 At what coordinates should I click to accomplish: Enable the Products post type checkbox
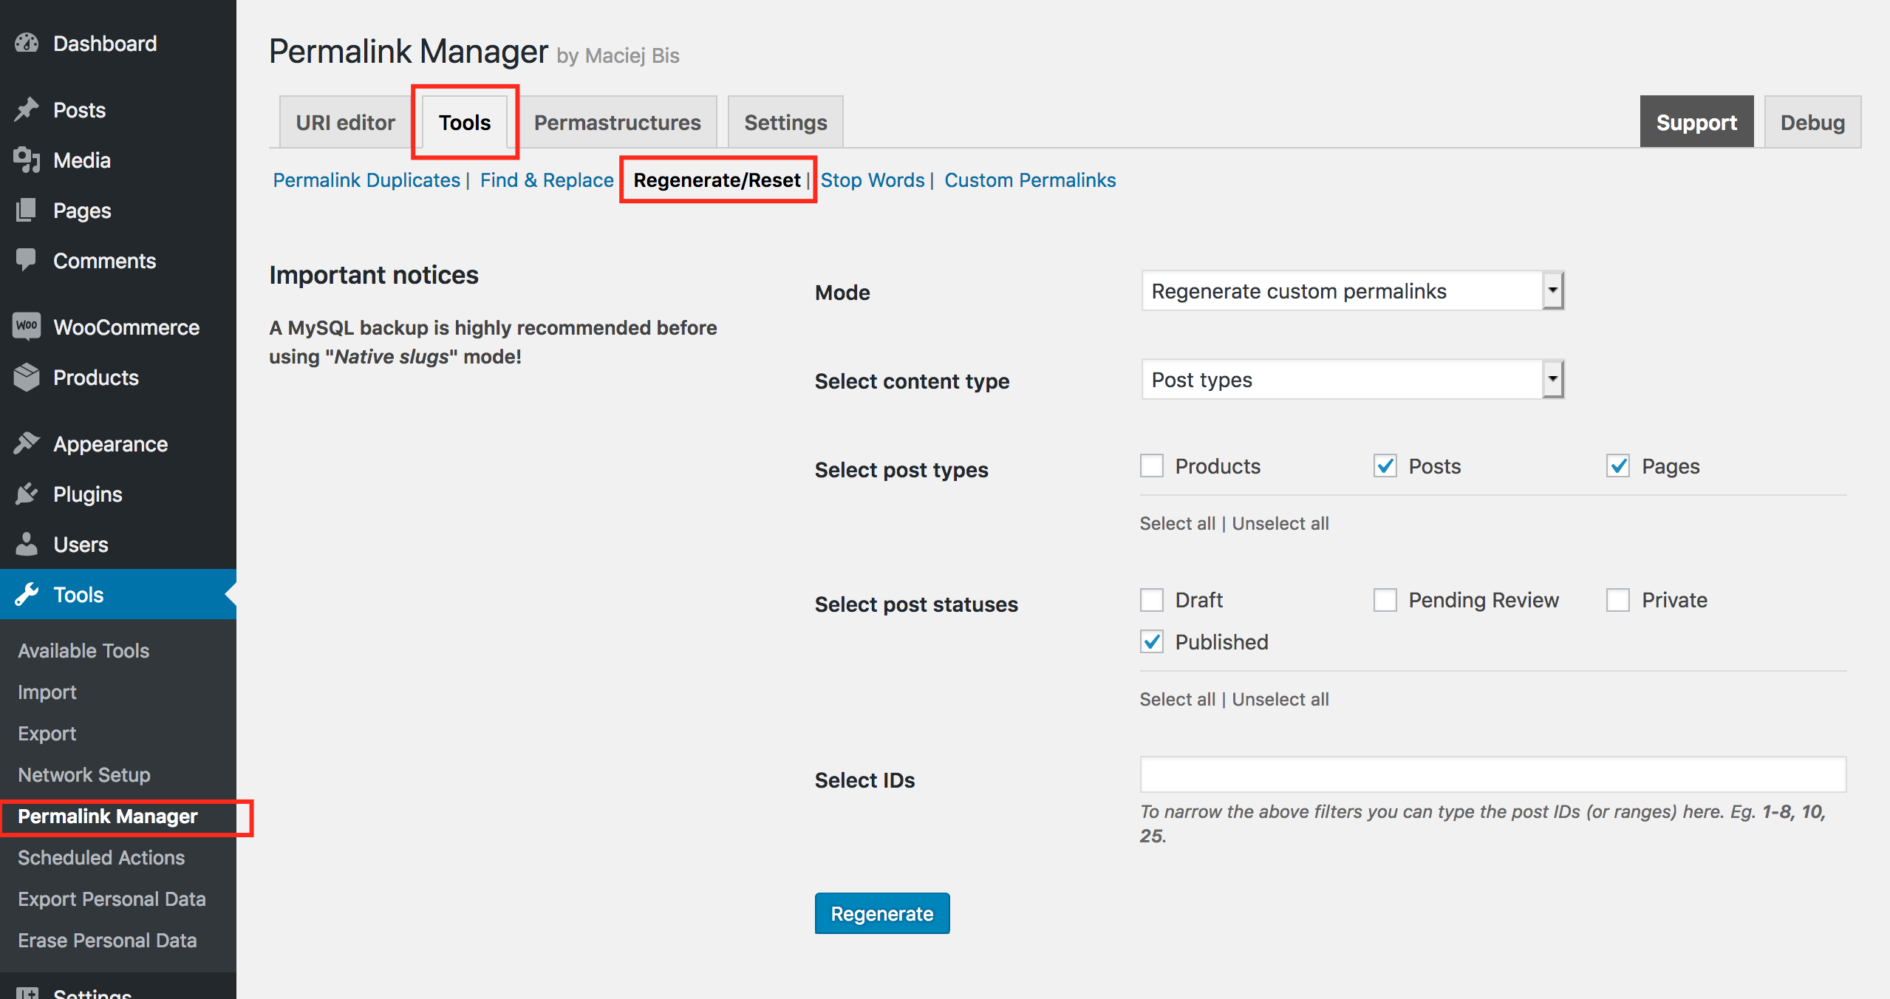point(1151,465)
